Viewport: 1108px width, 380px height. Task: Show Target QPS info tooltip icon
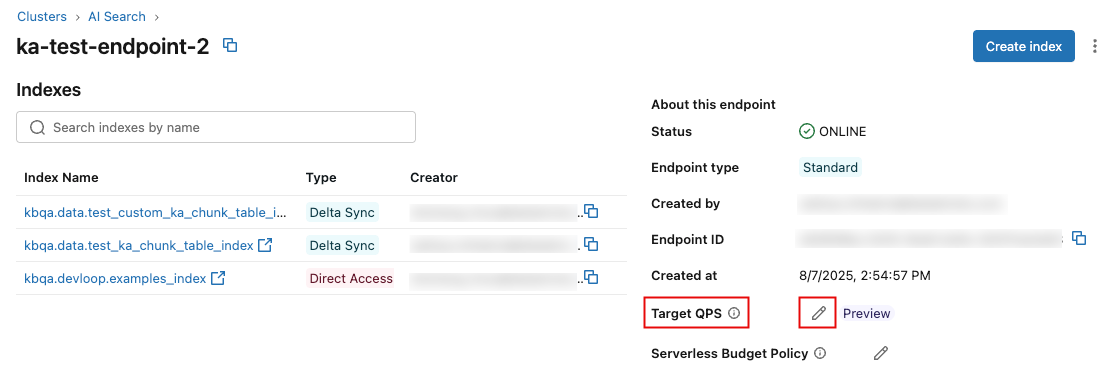coord(734,314)
